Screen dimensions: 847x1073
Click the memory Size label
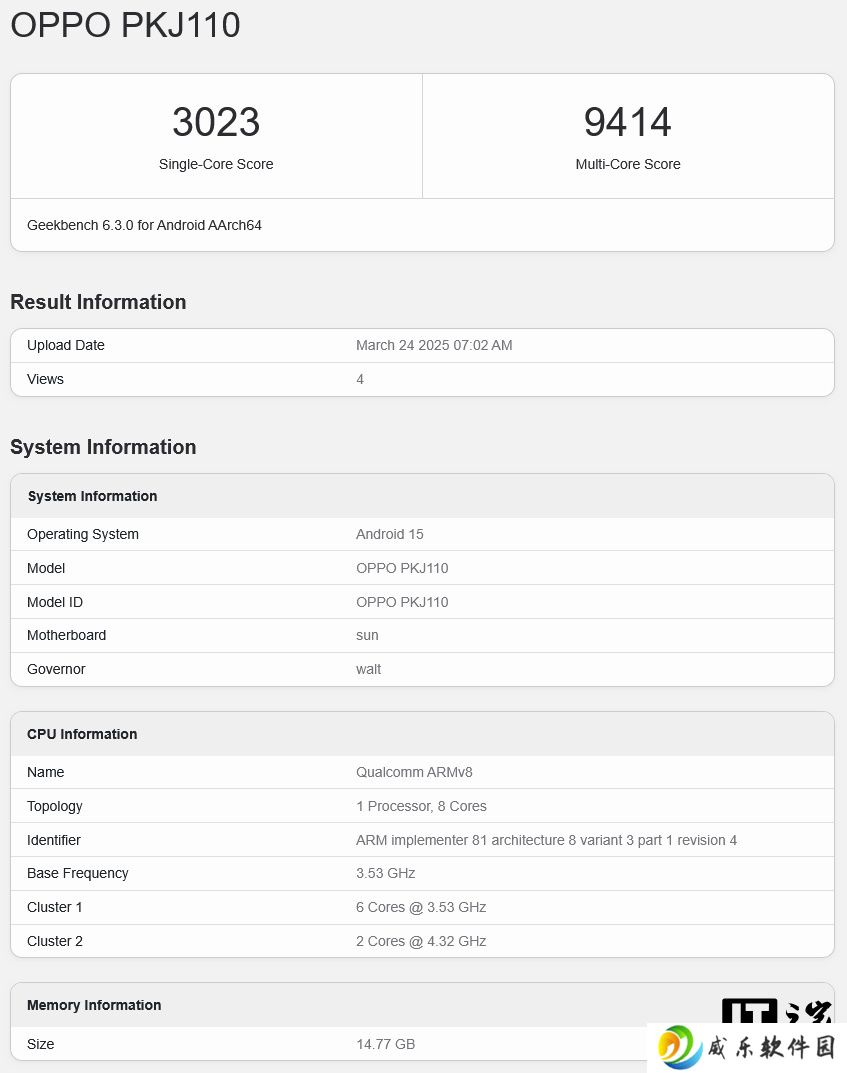point(40,1044)
